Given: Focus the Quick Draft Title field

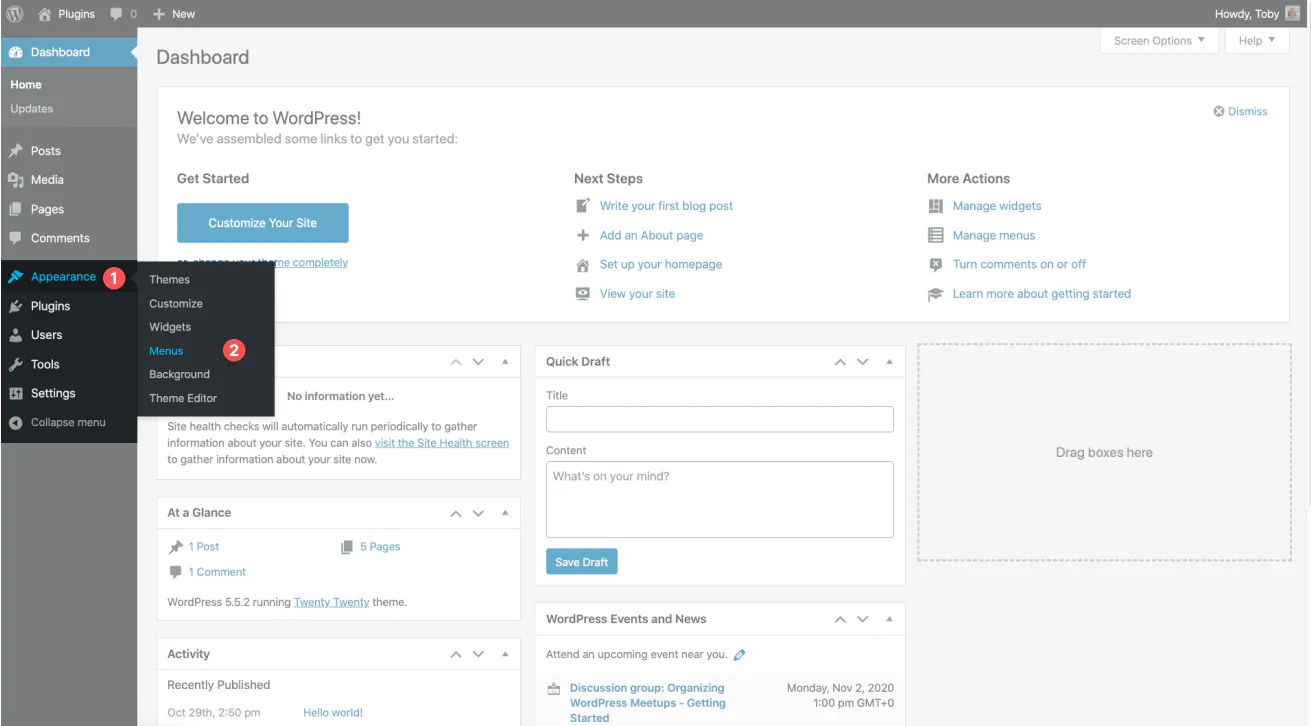Looking at the screenshot, I should (720, 419).
